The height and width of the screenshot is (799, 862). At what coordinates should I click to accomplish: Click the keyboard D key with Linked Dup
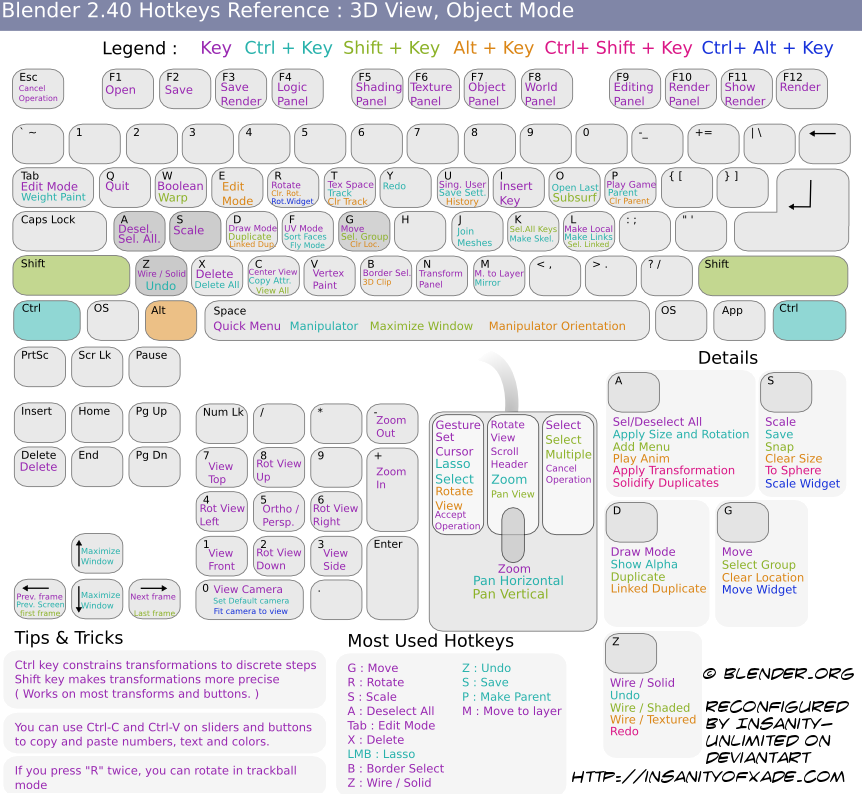[x=252, y=231]
